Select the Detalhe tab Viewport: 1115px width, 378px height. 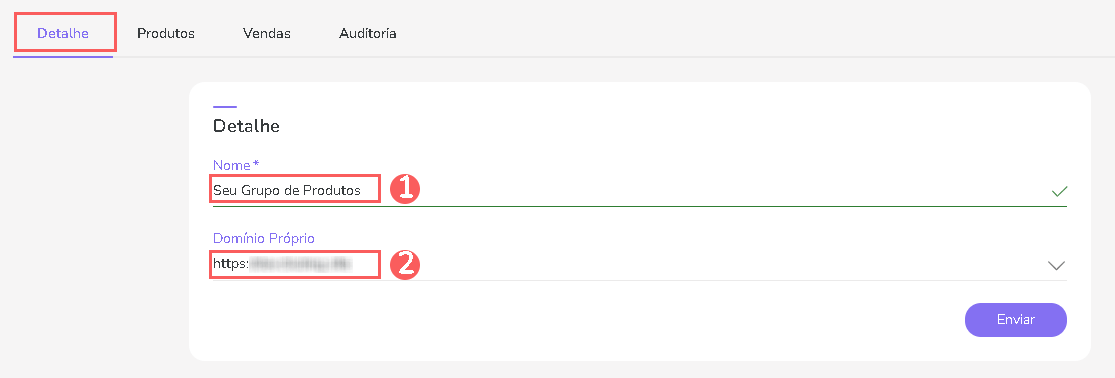point(63,33)
